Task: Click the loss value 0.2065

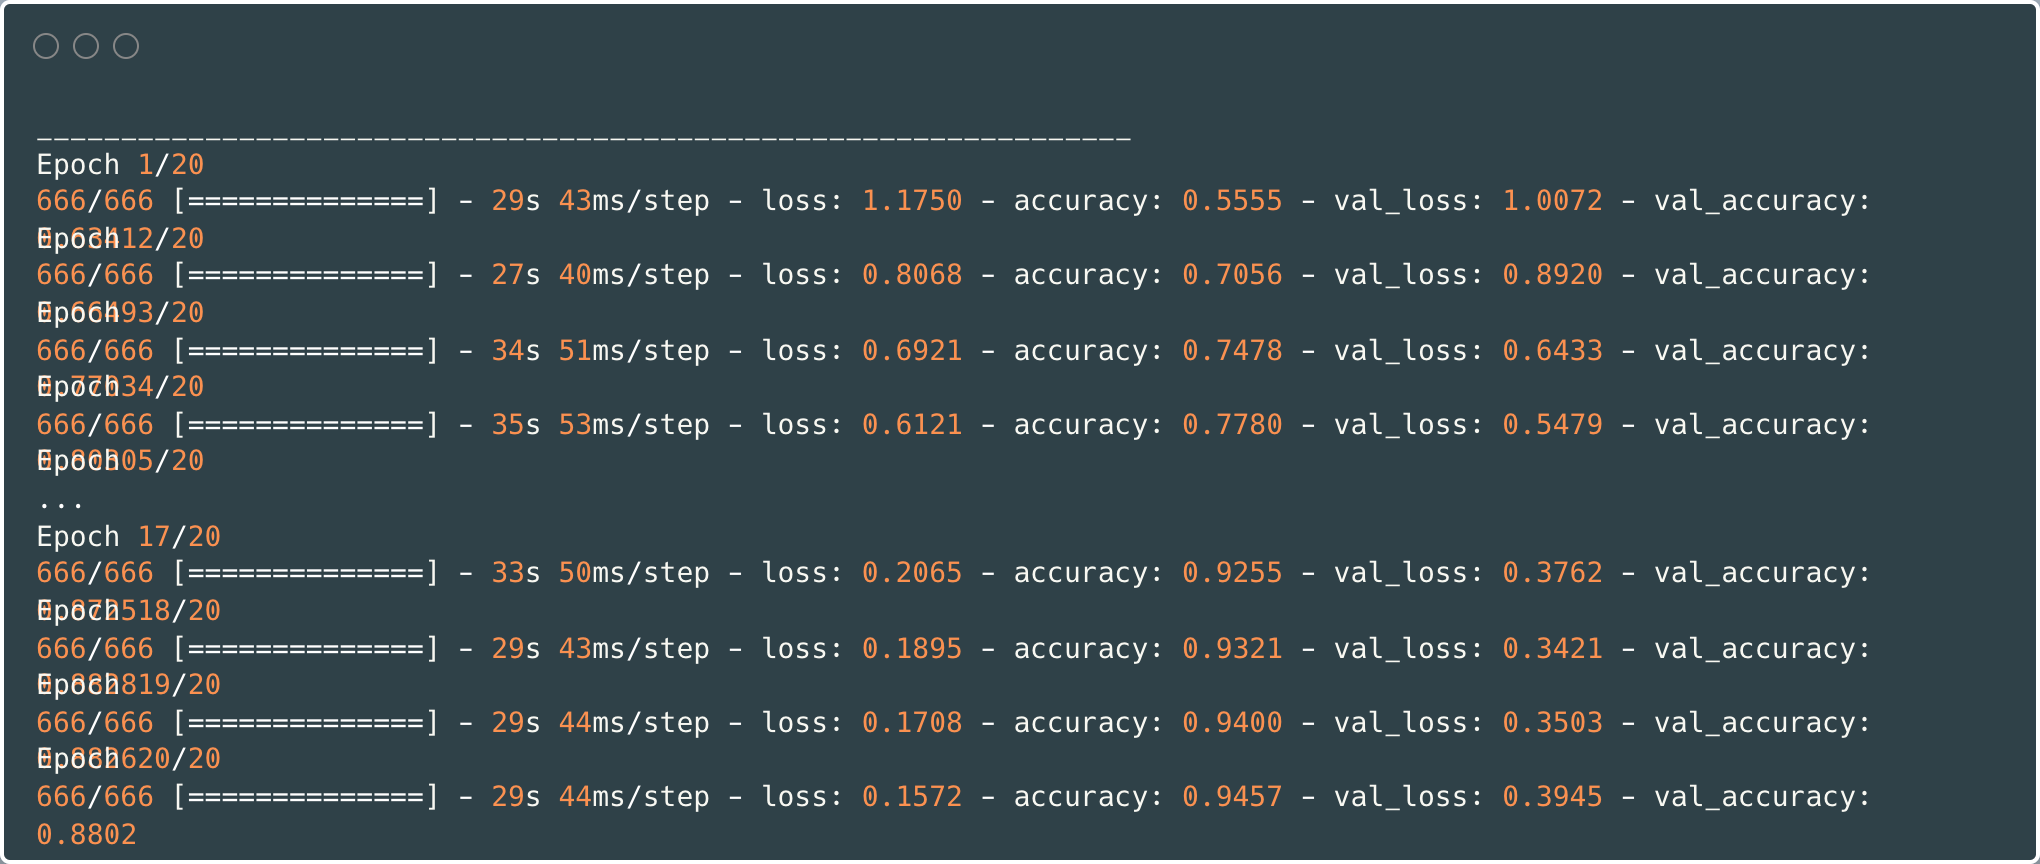Action: (911, 573)
